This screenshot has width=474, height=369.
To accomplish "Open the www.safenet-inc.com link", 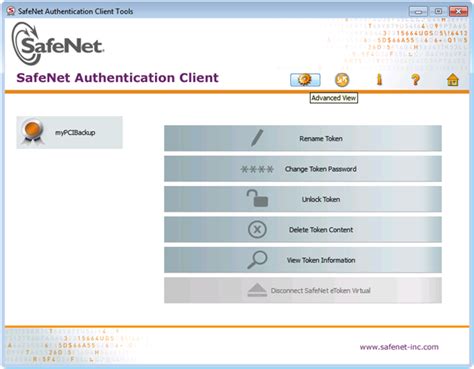I will point(399,347).
